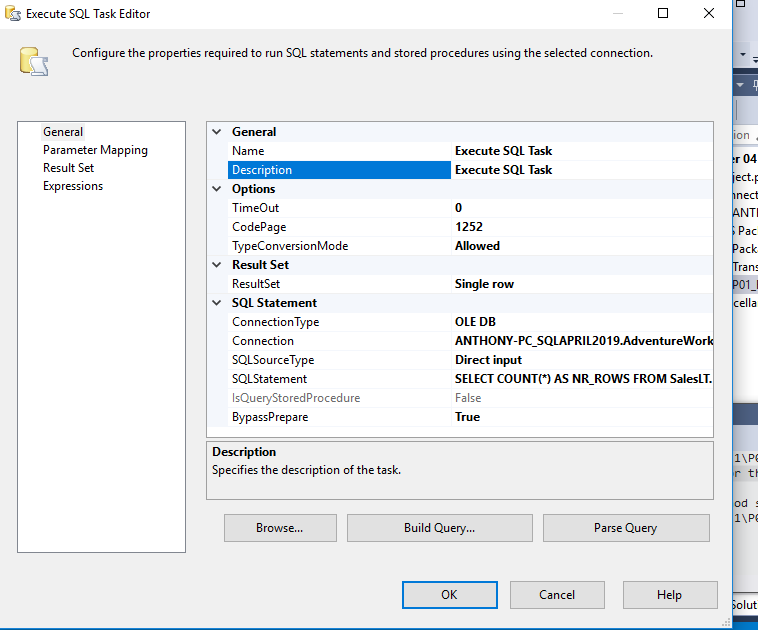Click the Parse Query button
Screen dimensions: 758x630
coord(625,528)
